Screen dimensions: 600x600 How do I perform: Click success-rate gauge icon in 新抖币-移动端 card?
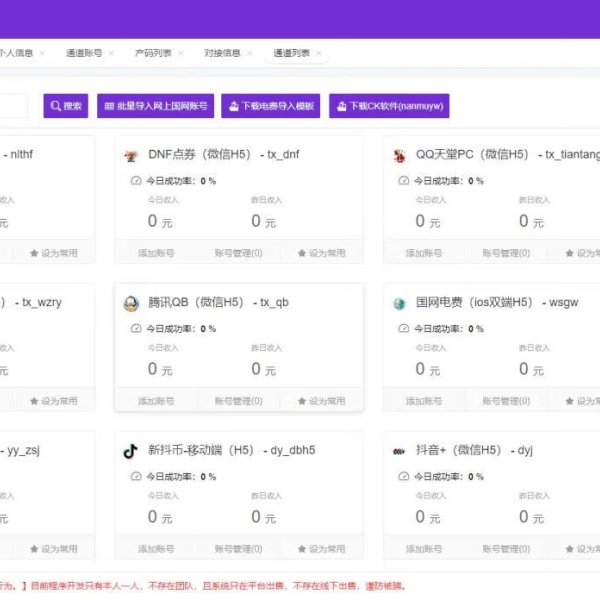click(x=136, y=476)
